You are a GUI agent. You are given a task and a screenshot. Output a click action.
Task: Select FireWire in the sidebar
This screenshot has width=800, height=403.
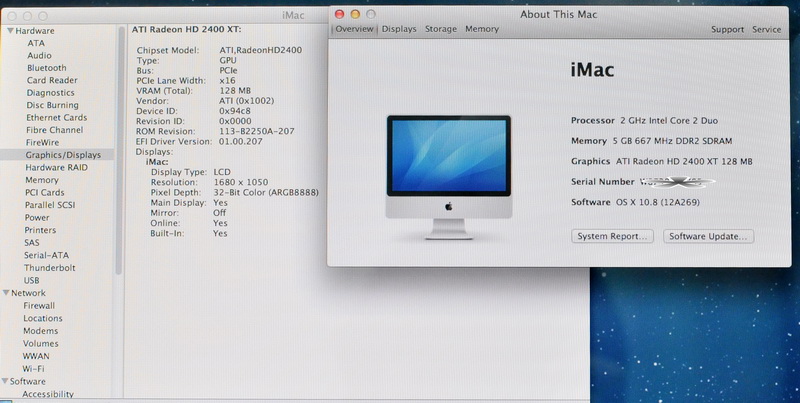[x=42, y=142]
